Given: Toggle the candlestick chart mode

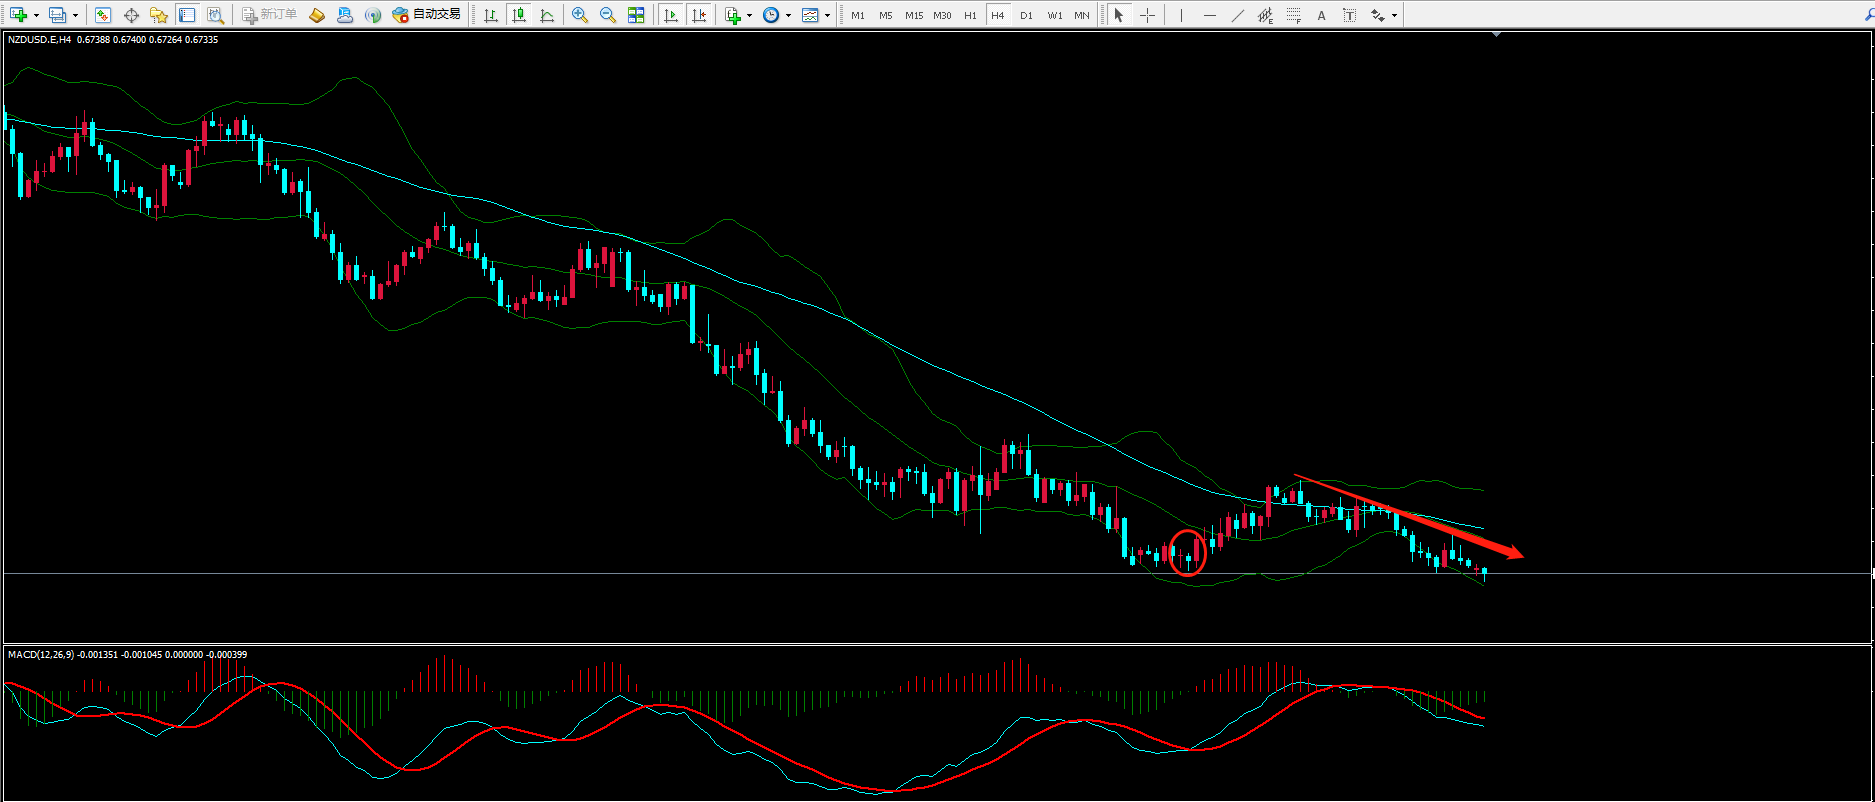Looking at the screenshot, I should point(518,15).
